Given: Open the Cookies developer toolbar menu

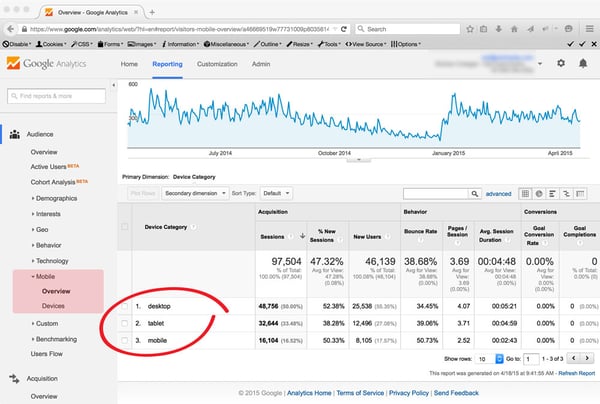Looking at the screenshot, I should [51, 44].
